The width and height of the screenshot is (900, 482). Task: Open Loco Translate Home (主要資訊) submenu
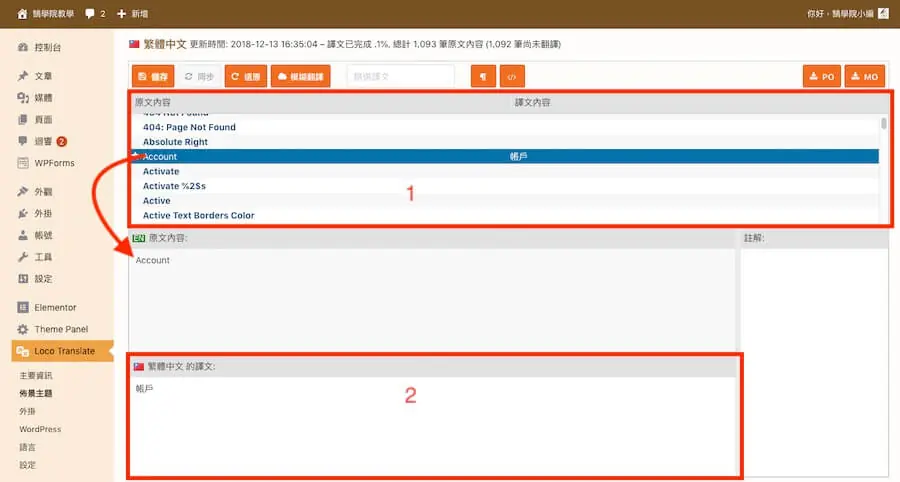[x=36, y=375]
